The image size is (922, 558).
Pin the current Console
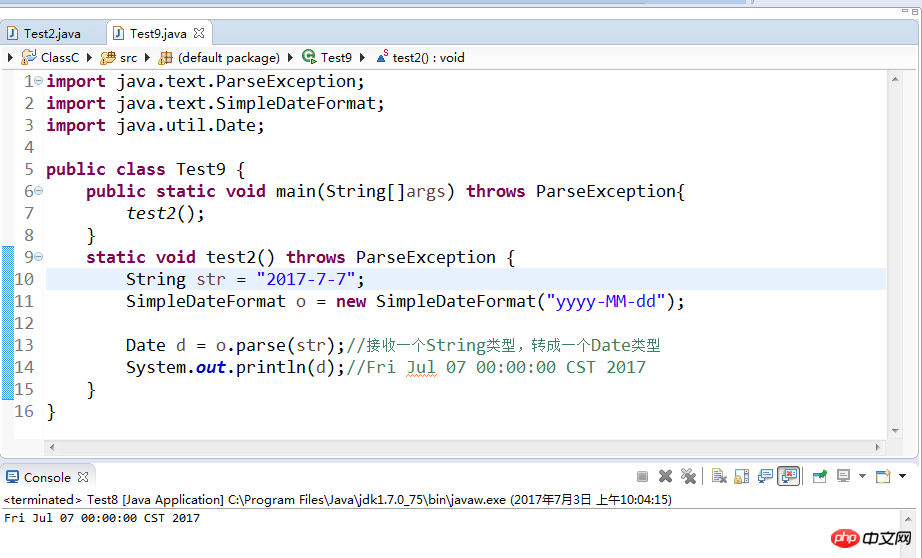(820, 476)
